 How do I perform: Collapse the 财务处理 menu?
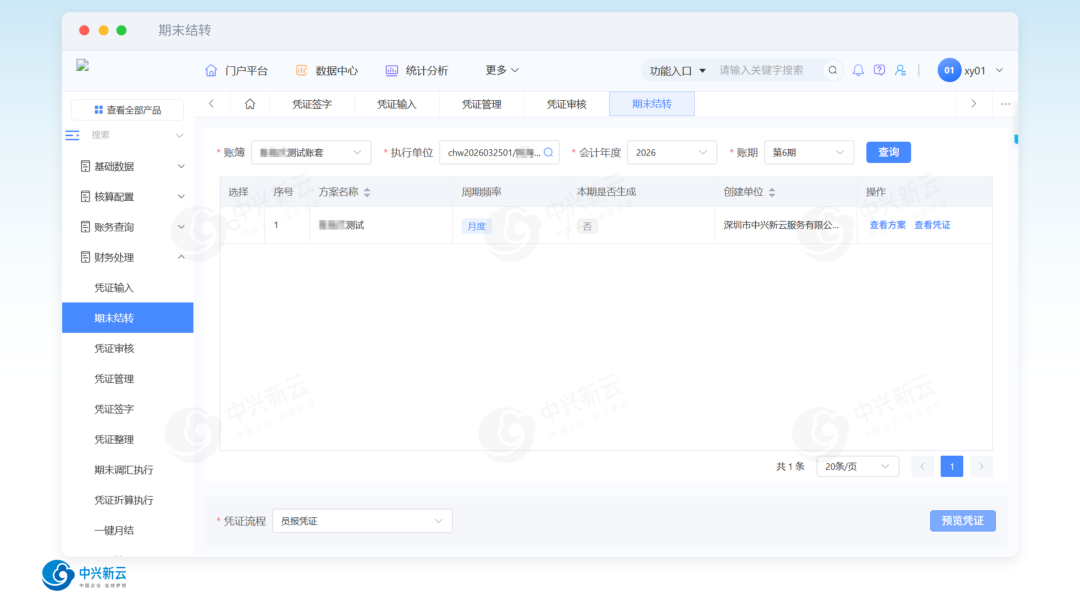point(181,257)
